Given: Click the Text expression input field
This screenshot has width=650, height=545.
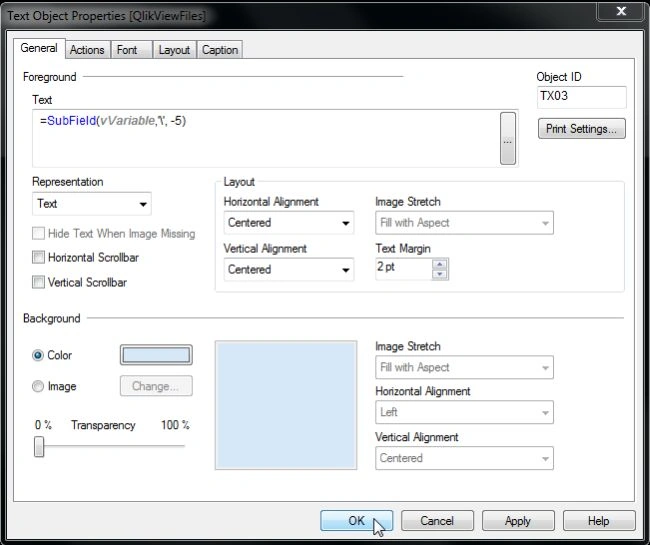Looking at the screenshot, I should pos(265,138).
